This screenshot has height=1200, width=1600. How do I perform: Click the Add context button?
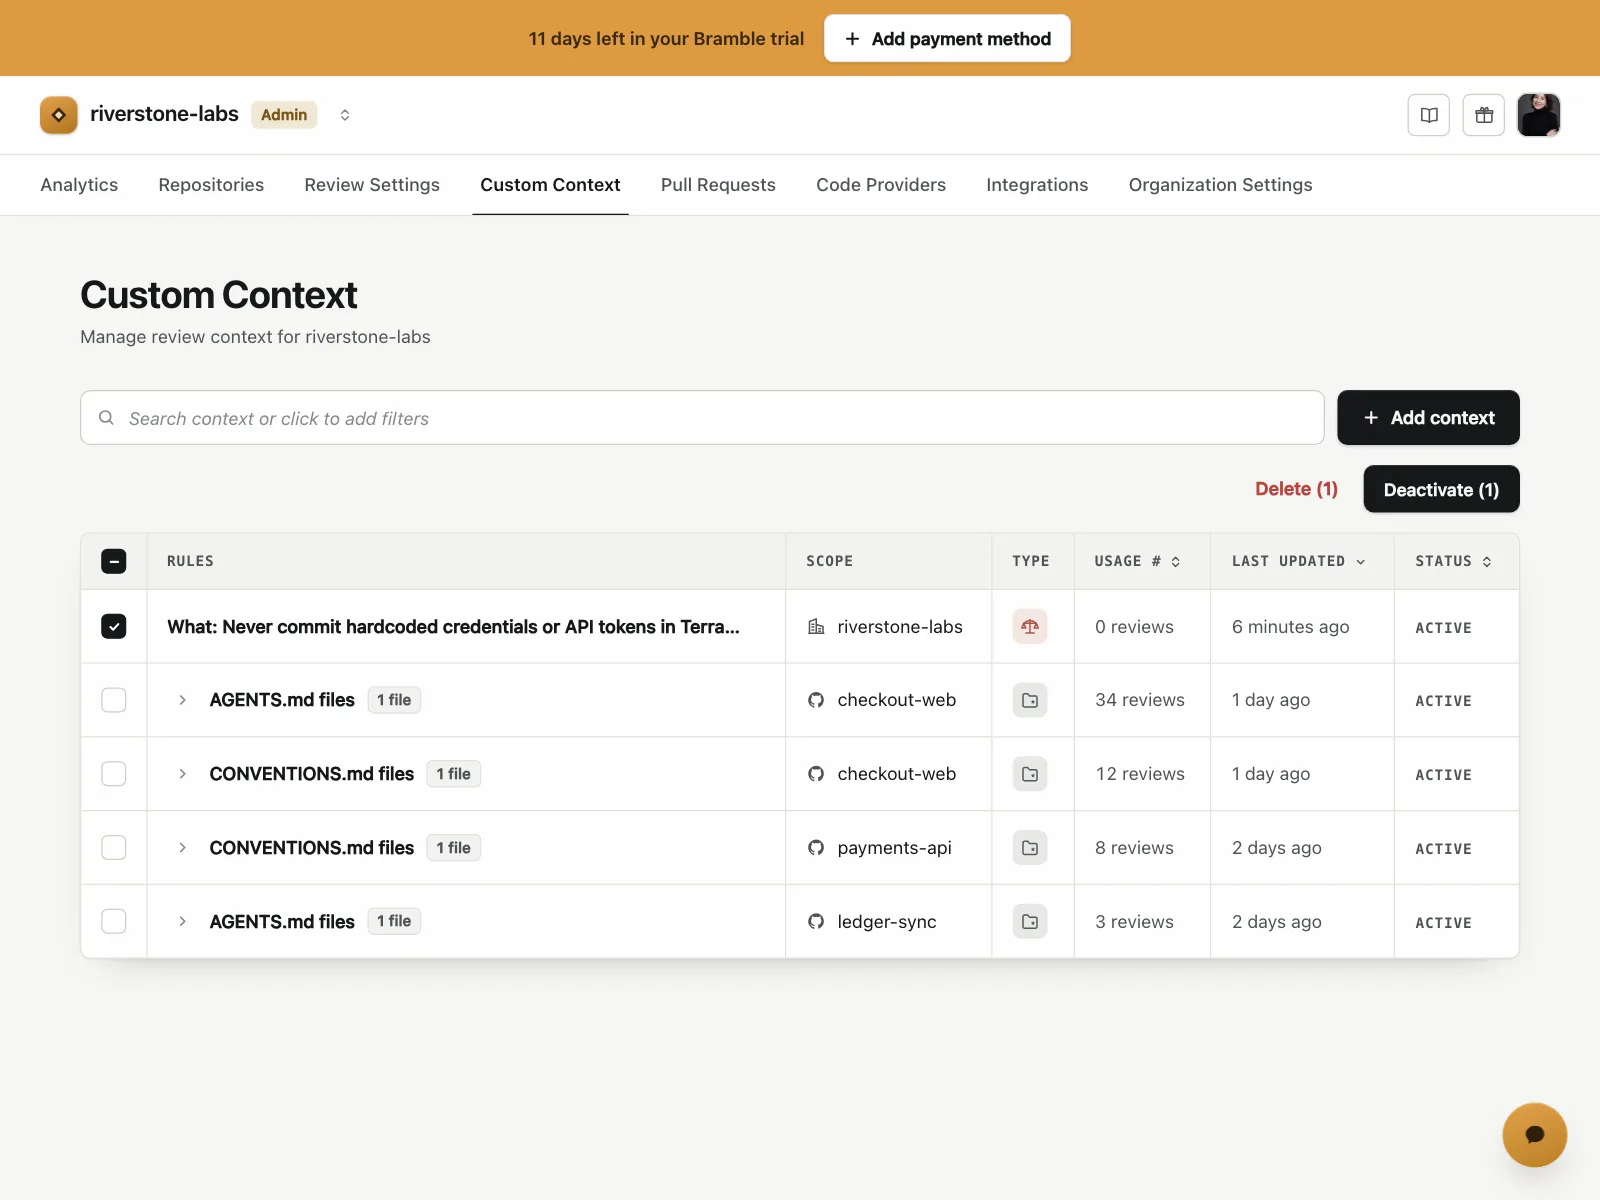[1428, 418]
